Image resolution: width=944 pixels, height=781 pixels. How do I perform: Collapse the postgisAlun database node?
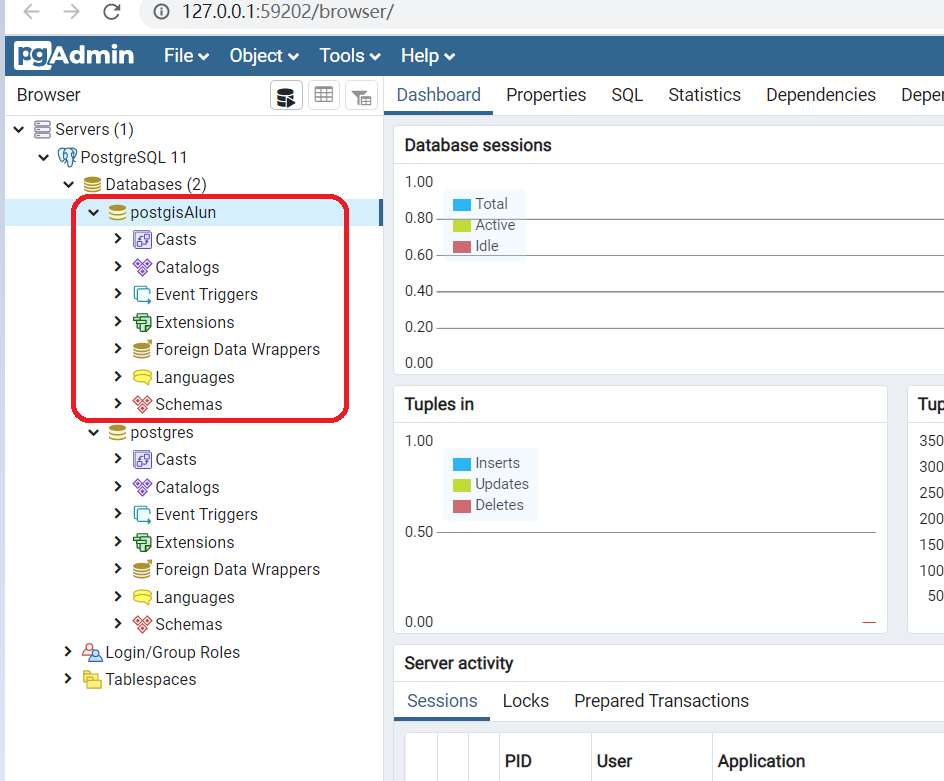click(x=93, y=213)
